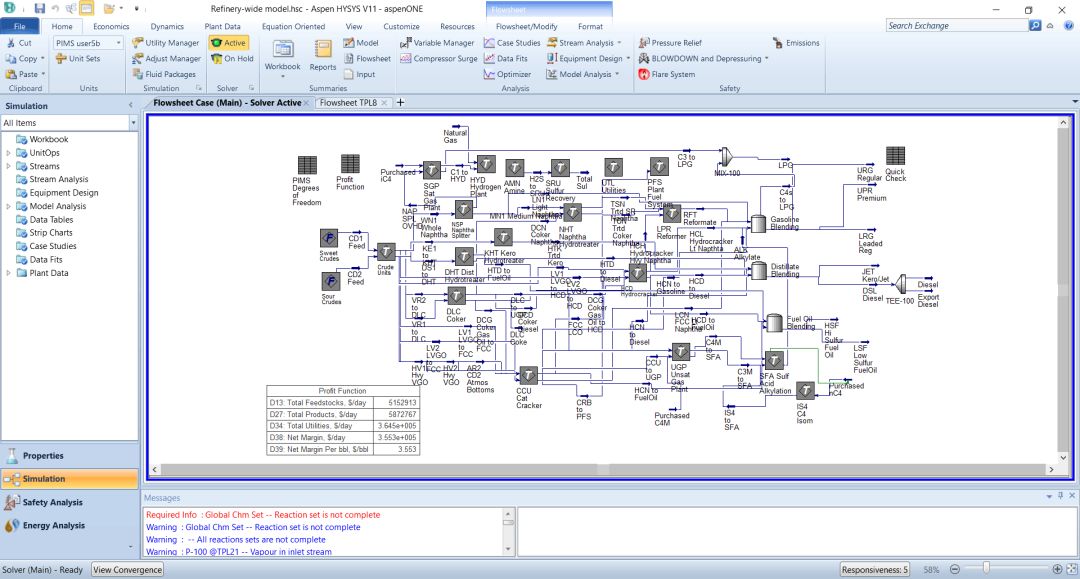This screenshot has height=579, width=1080.
Task: Open the PIMS user5b unit set dropdown
Action: coord(118,43)
